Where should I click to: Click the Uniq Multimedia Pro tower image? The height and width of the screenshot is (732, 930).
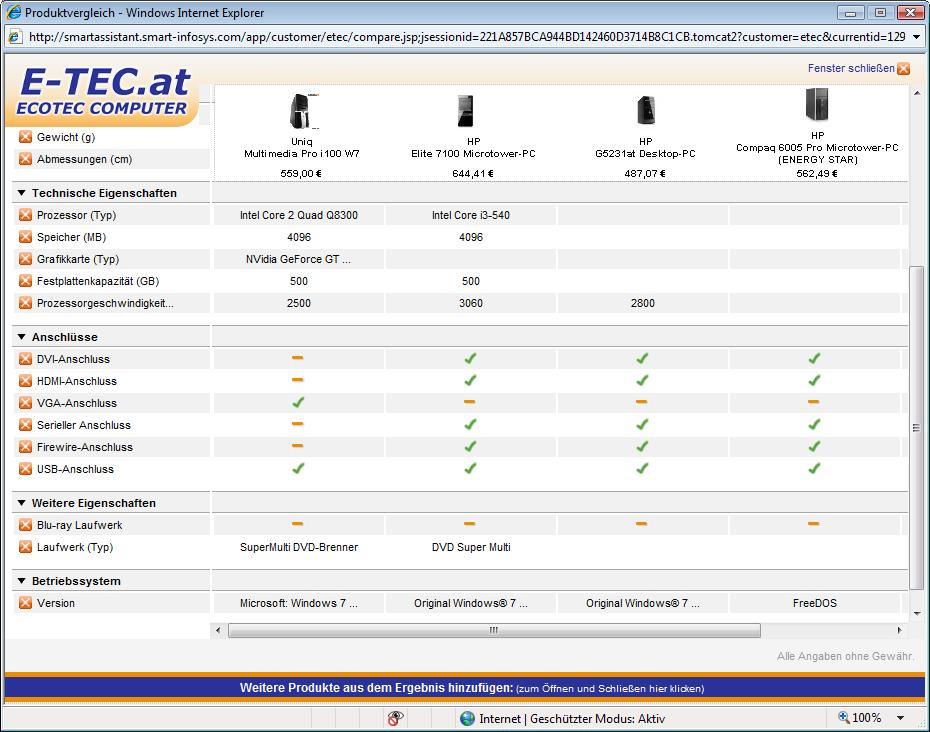(303, 111)
